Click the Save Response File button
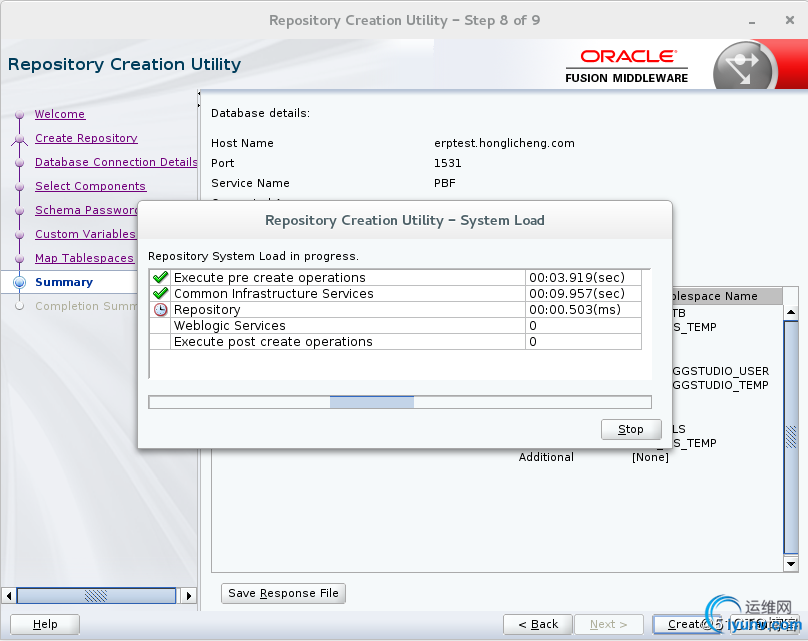This screenshot has width=808, height=641. point(283,593)
